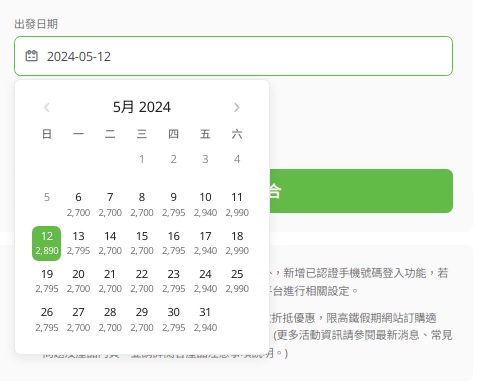Choose May 28 date cell

click(110, 319)
